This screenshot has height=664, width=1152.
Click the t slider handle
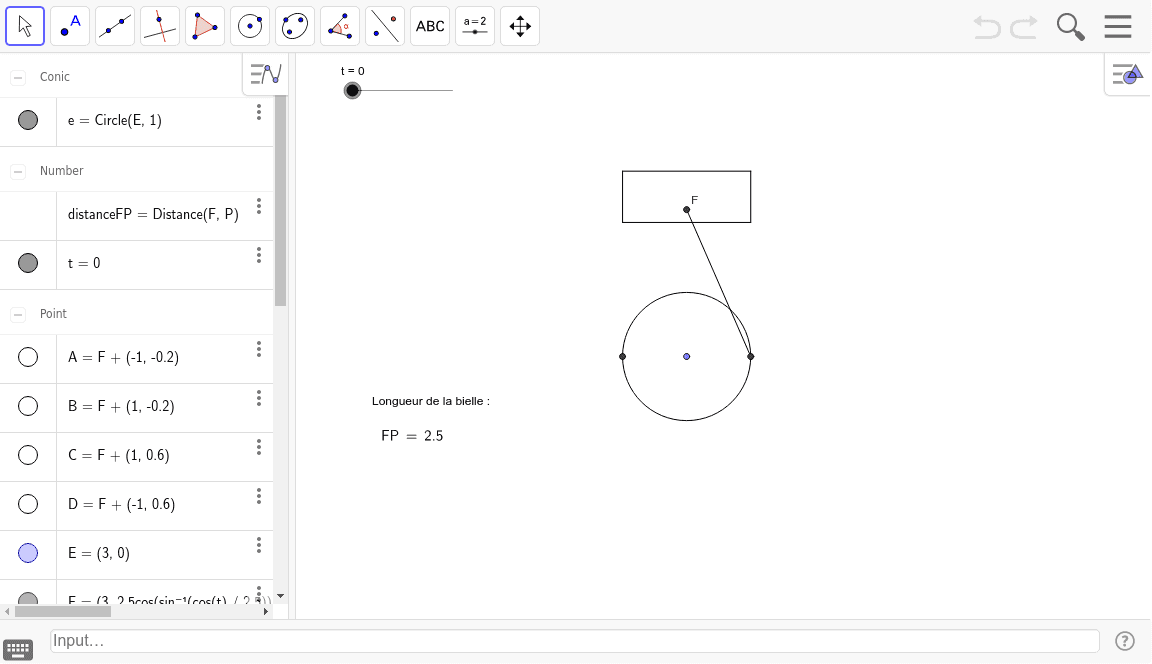click(353, 90)
